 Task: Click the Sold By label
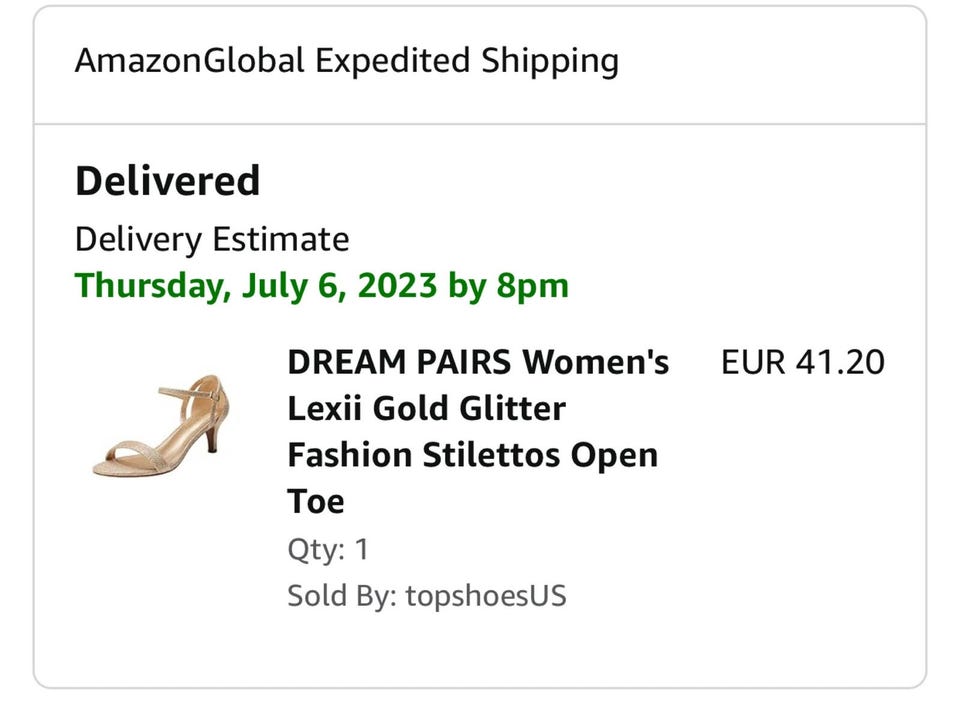[x=342, y=596]
